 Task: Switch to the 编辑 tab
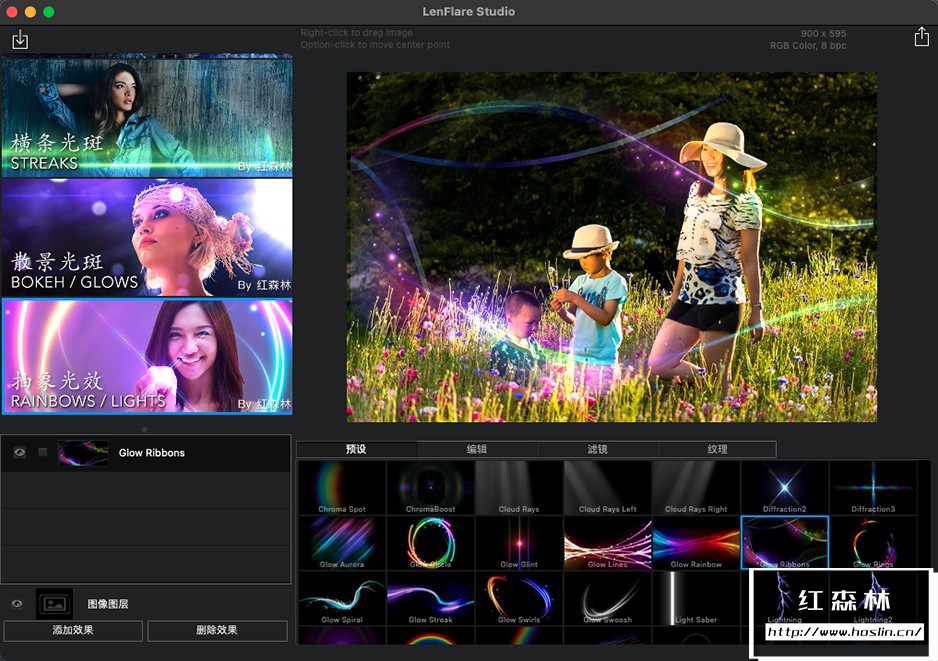[477, 450]
